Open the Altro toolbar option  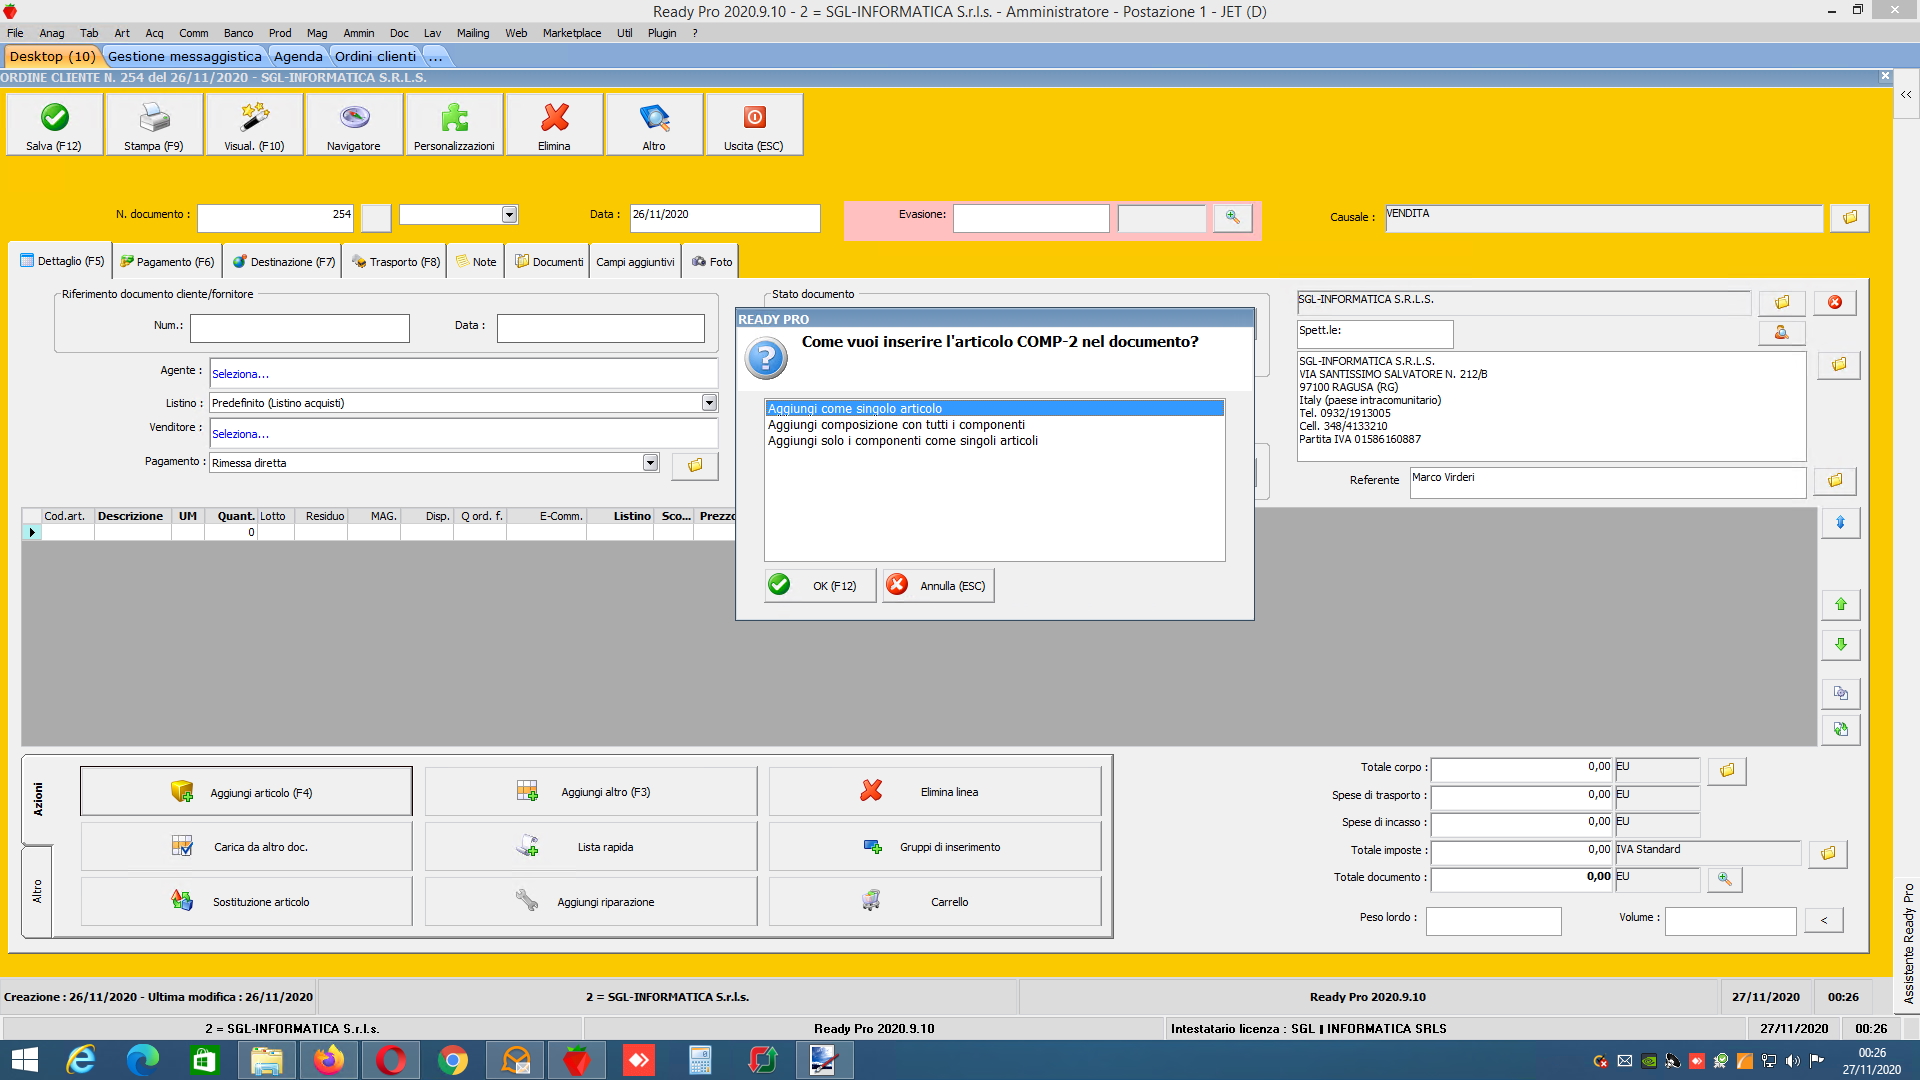654,124
